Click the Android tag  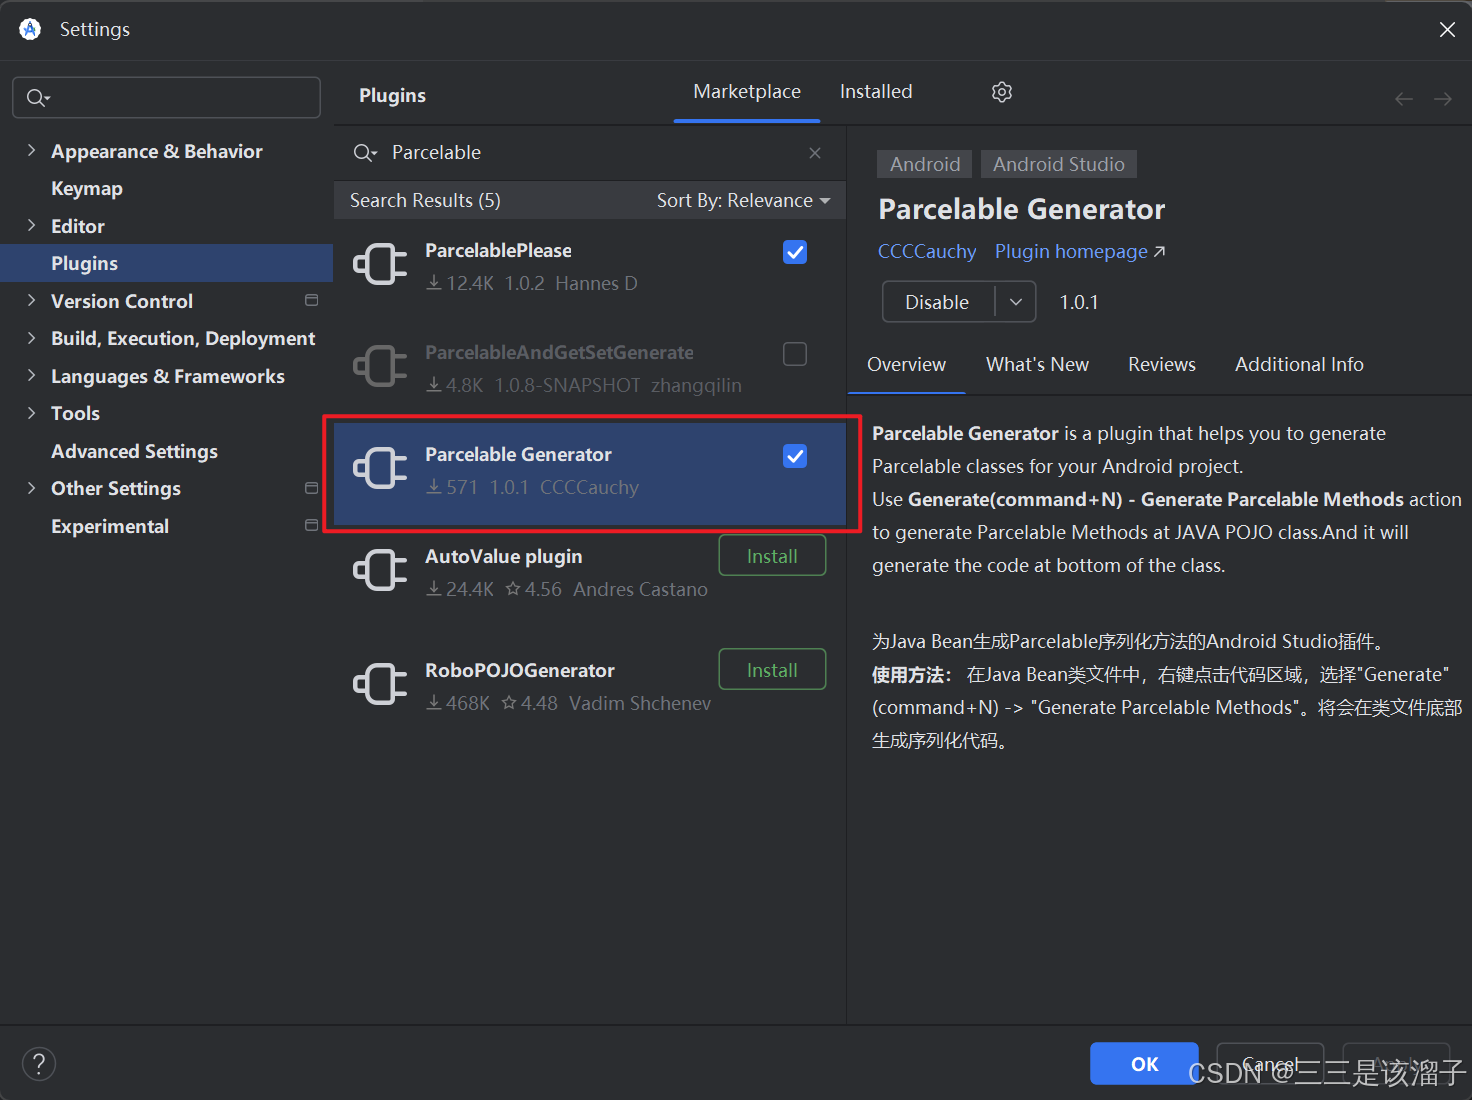click(x=925, y=164)
